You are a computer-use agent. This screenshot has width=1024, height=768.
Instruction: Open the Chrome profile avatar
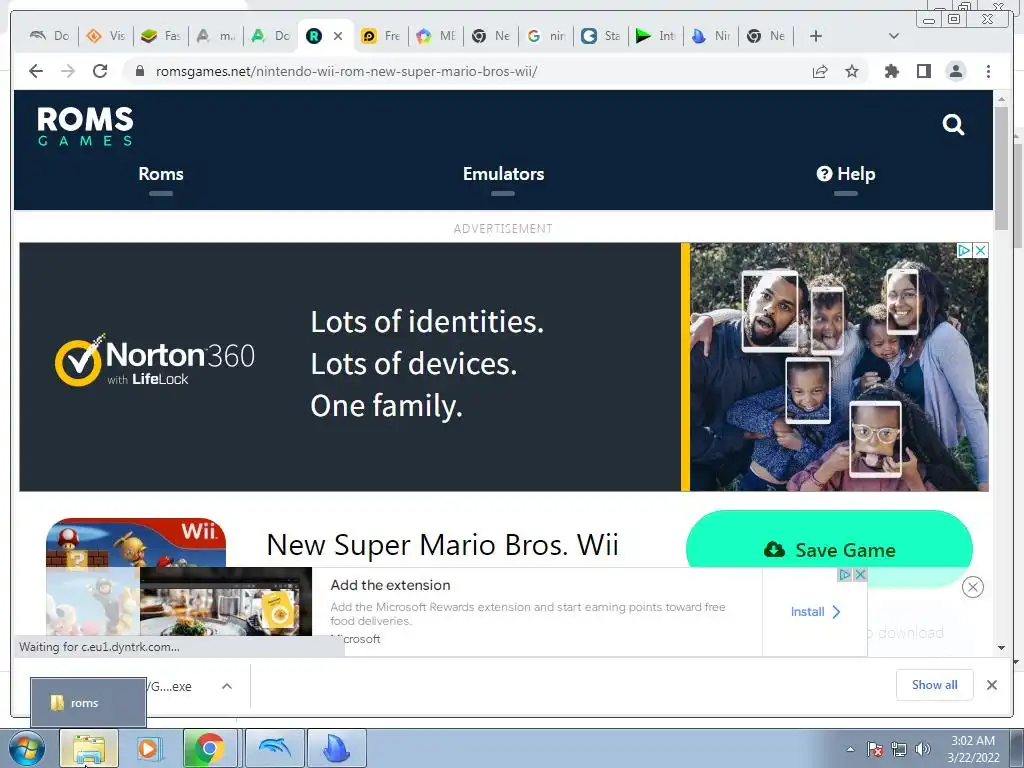pyautogui.click(x=956, y=71)
